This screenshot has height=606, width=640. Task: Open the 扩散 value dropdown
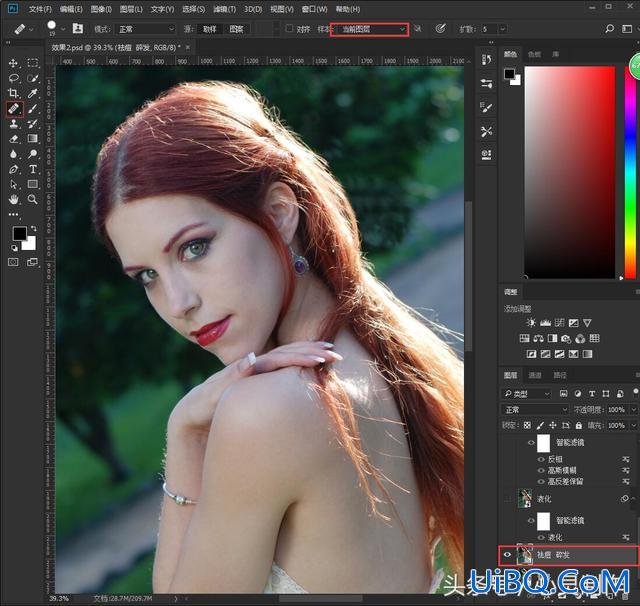point(502,29)
